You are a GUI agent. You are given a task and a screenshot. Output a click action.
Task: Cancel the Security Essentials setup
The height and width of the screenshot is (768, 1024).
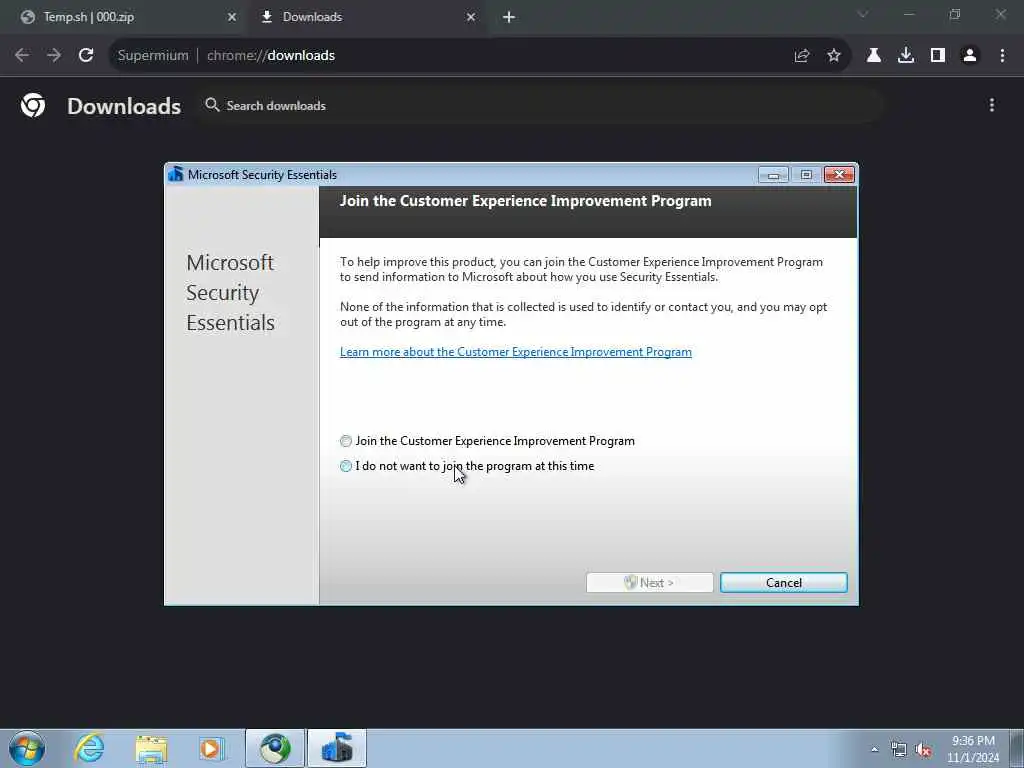coord(784,583)
